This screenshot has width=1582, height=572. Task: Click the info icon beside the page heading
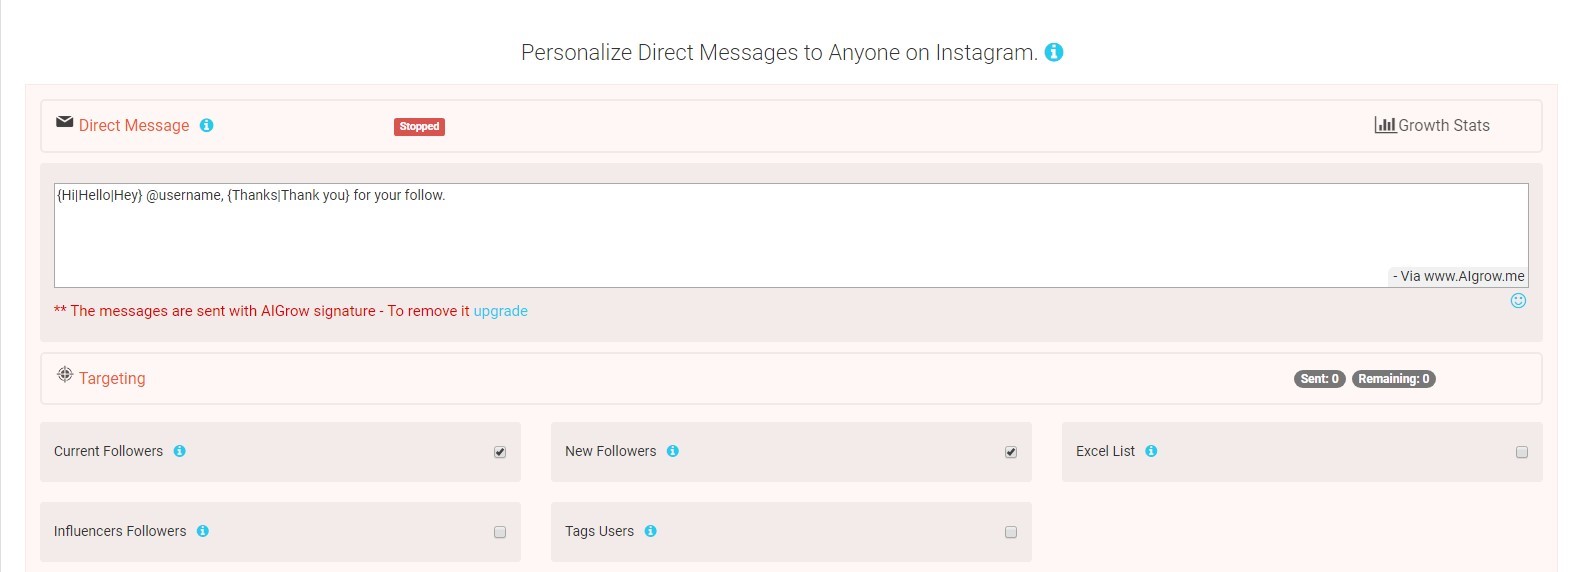coord(1054,52)
